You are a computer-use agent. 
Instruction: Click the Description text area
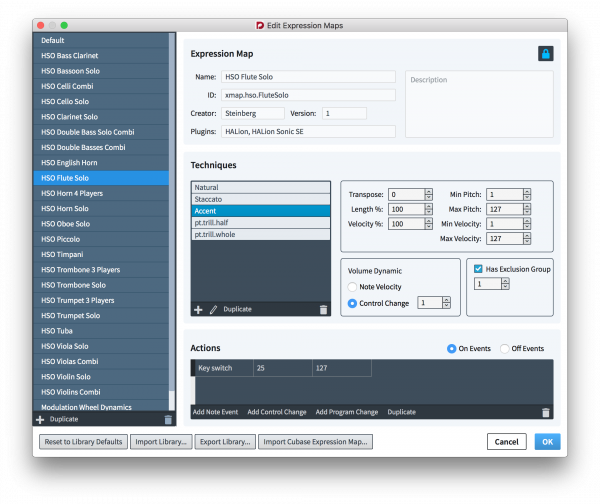tap(479, 104)
